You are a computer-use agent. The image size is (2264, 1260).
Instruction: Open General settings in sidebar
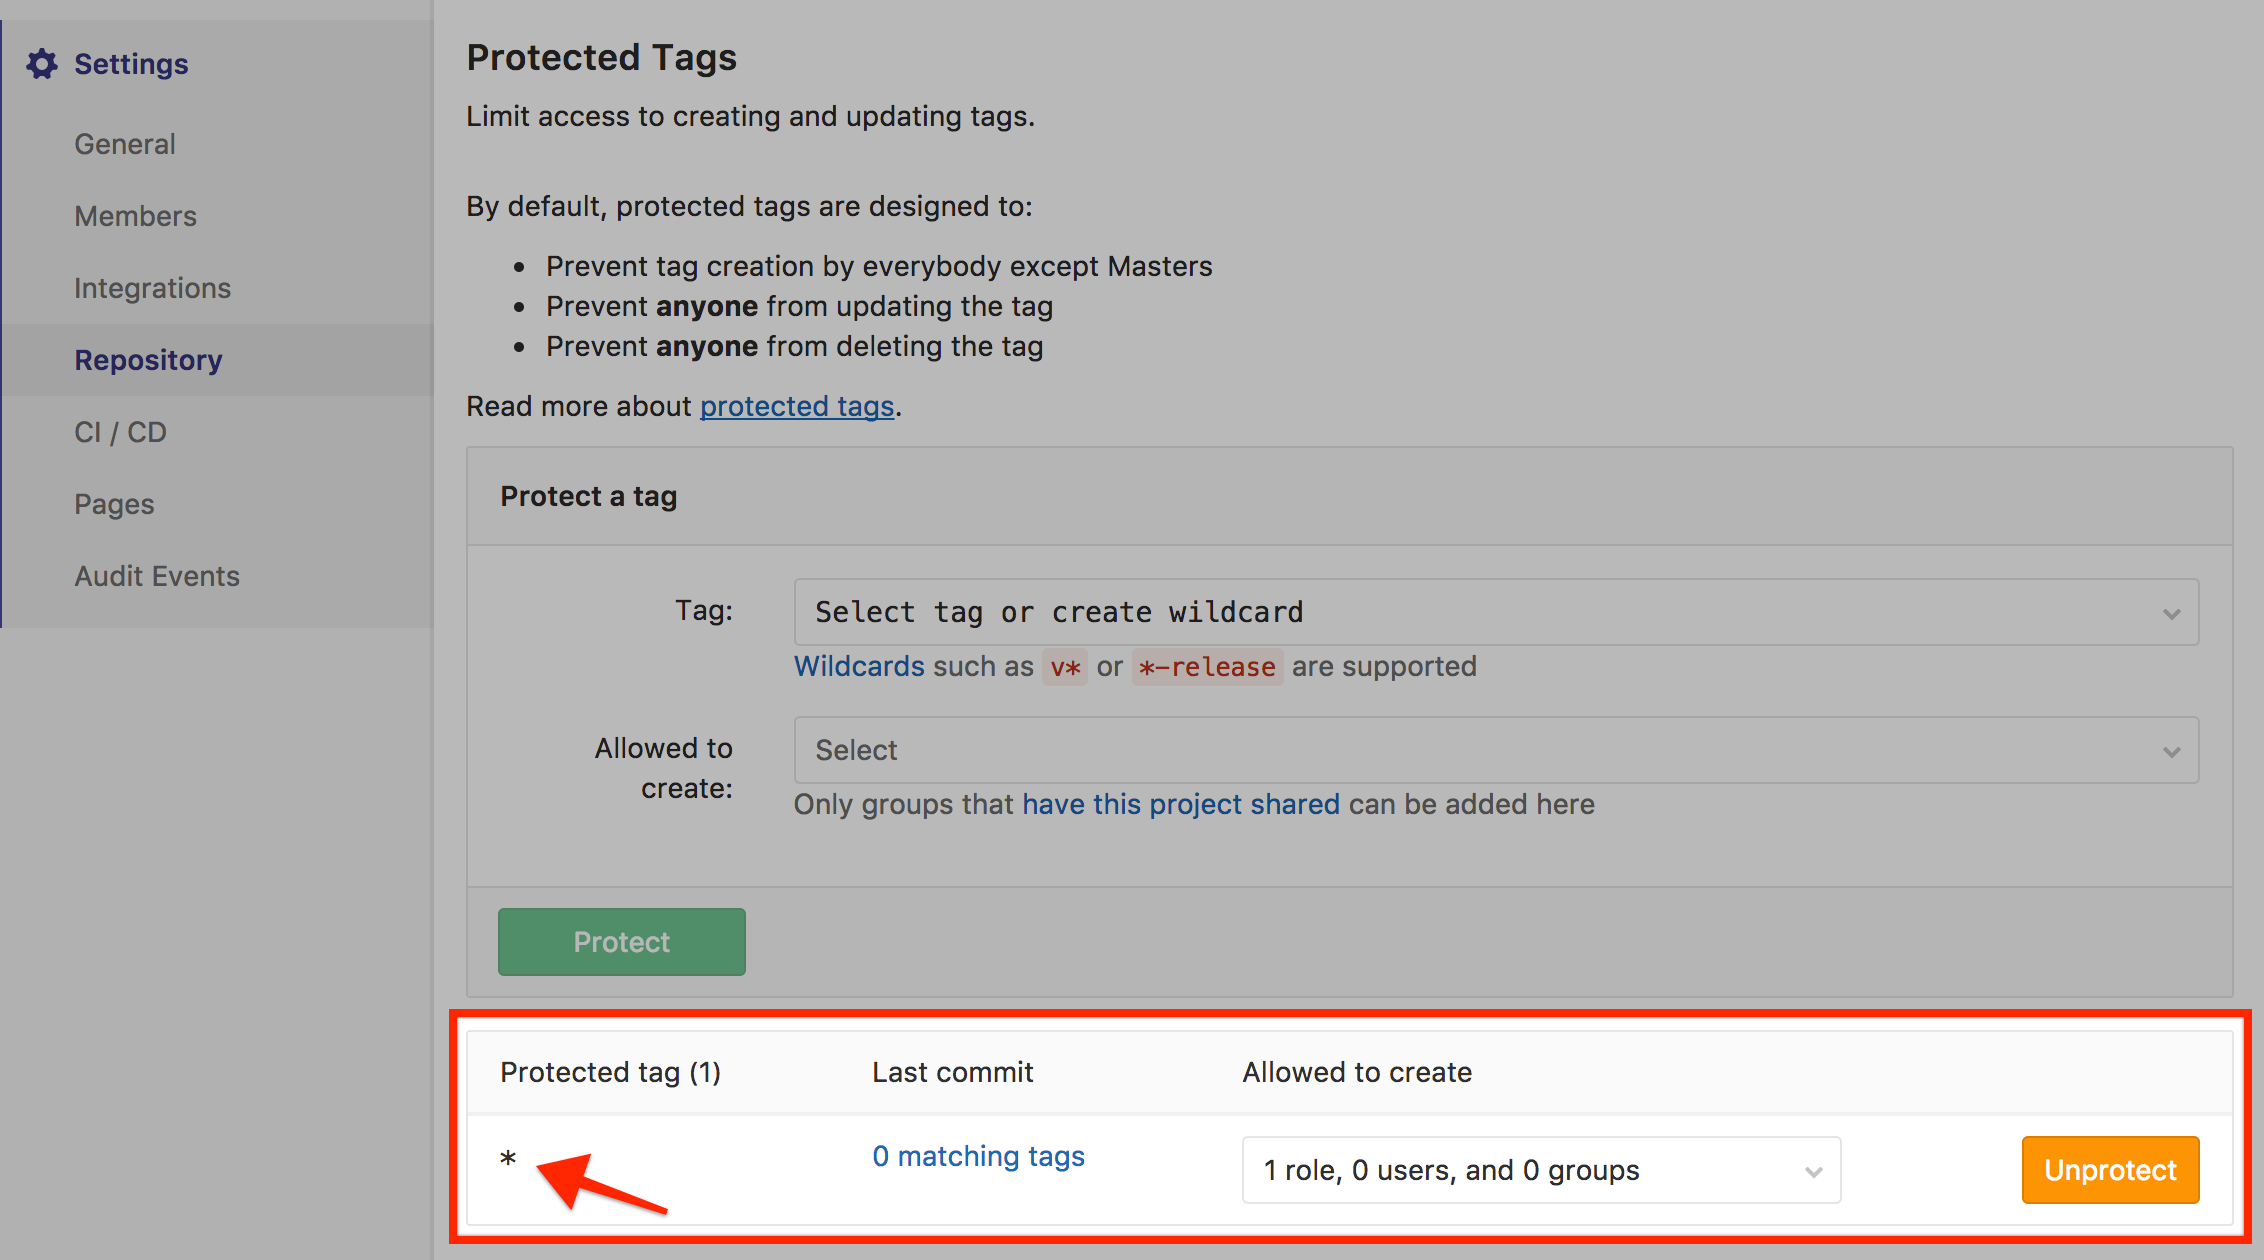point(125,144)
